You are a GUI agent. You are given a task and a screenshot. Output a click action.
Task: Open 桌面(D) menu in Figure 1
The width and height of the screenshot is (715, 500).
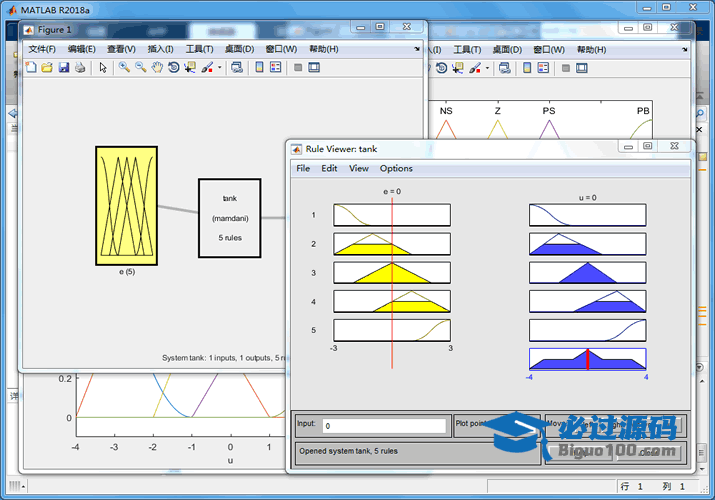(239, 49)
